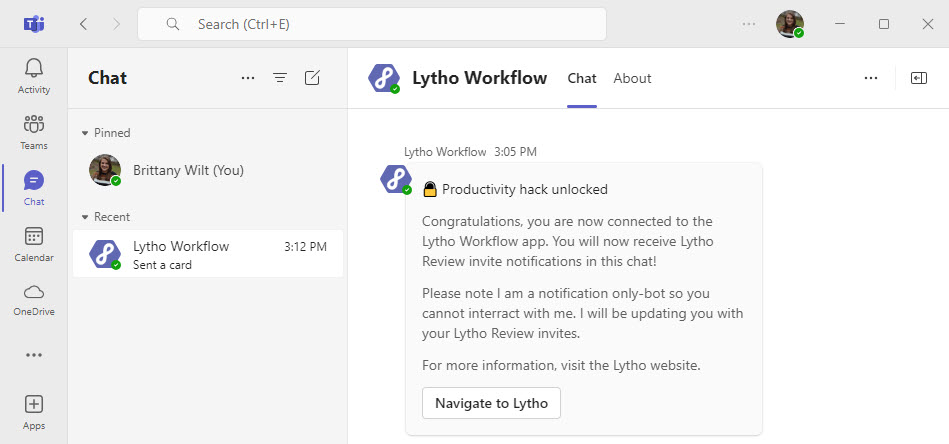This screenshot has height=444, width=949.
Task: Filter the chat list
Action: pyautogui.click(x=280, y=78)
